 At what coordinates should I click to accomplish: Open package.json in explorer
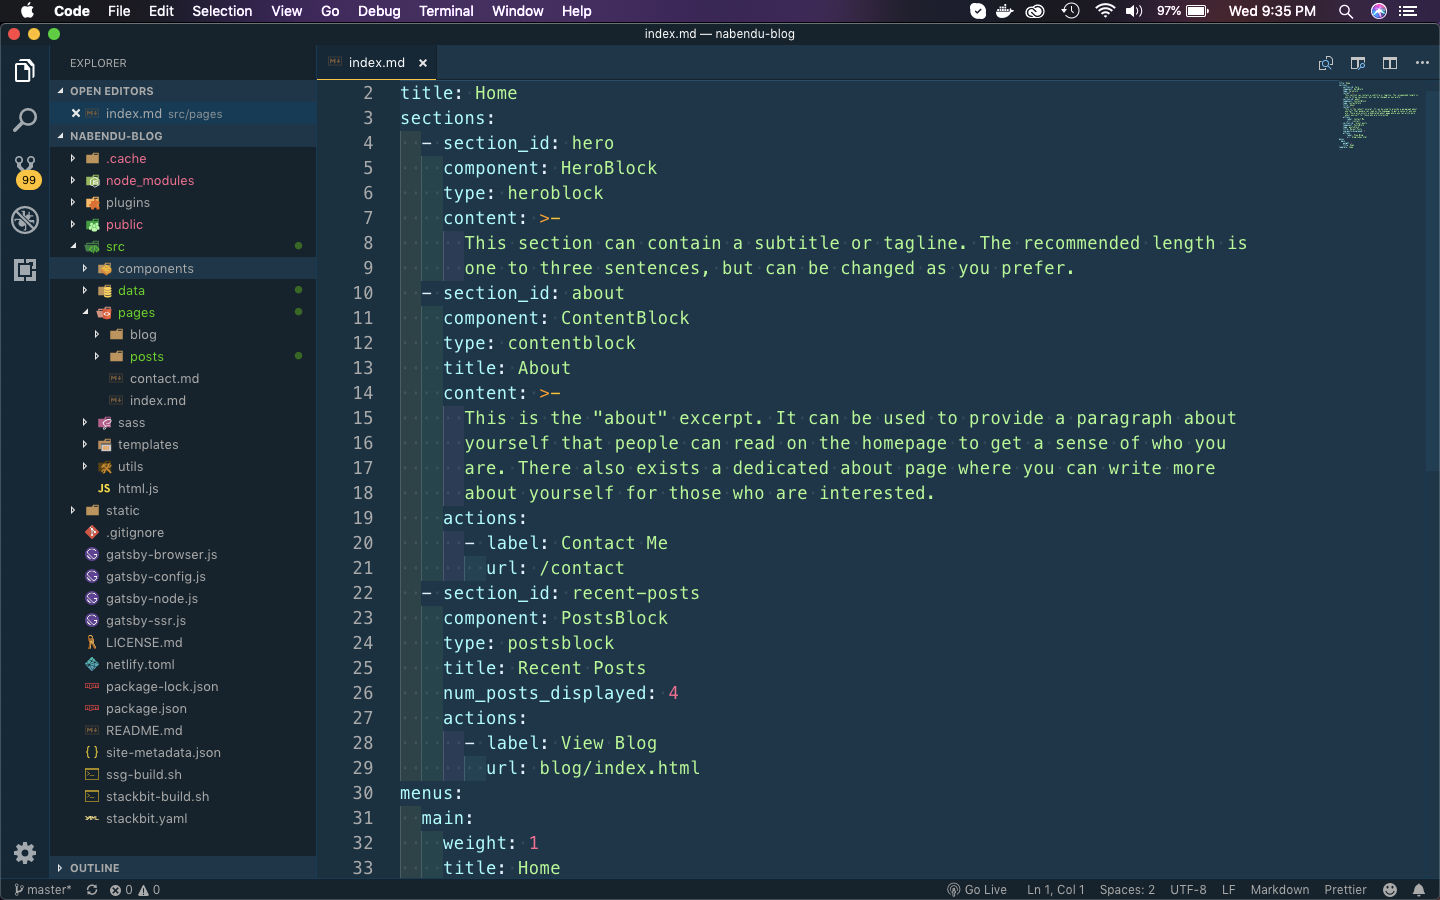[183, 709]
